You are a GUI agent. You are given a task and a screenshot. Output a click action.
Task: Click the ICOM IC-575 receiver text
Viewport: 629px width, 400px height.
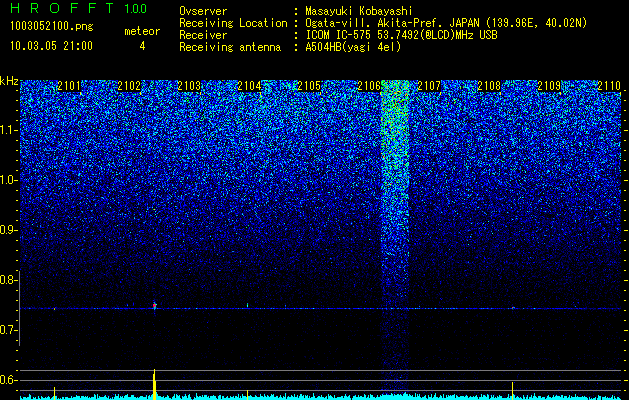point(401,35)
